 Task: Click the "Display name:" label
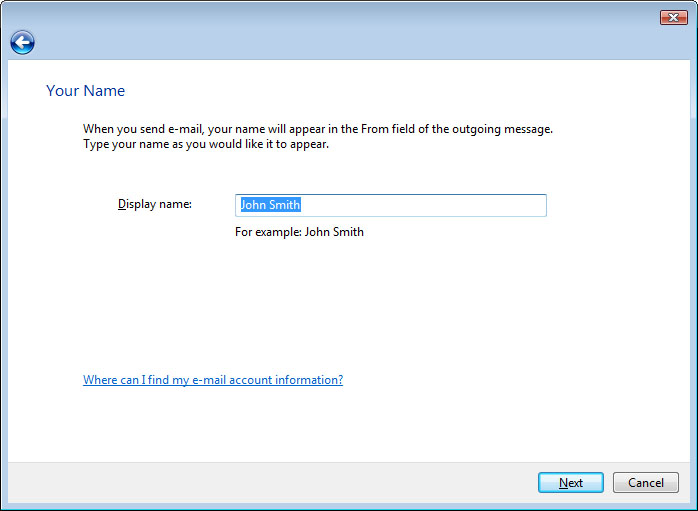154,204
